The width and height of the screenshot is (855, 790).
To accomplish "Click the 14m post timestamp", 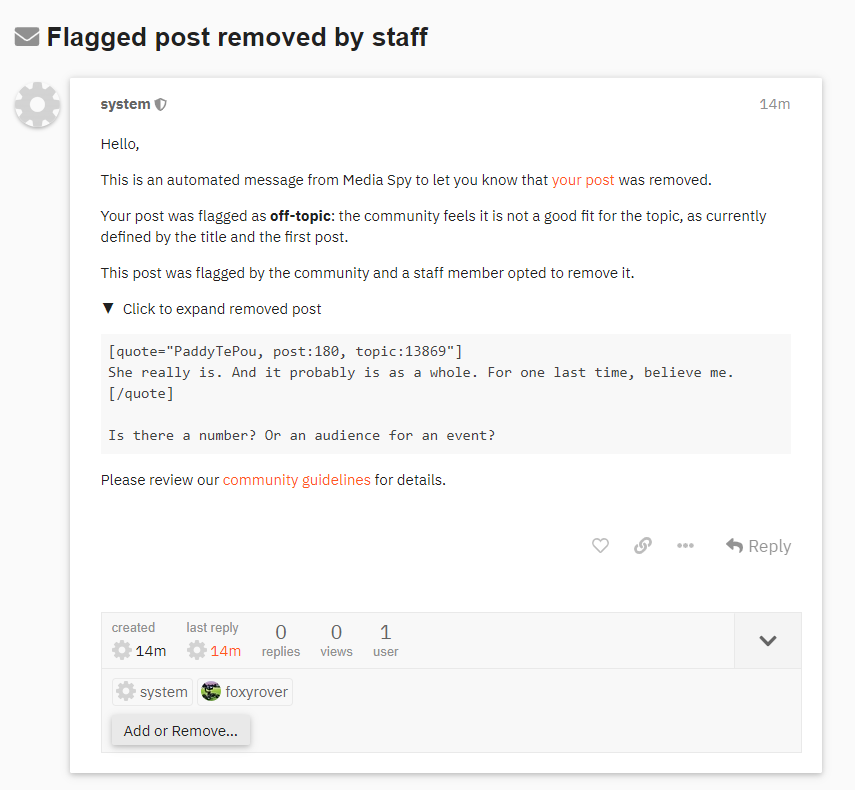I will tap(774, 105).
